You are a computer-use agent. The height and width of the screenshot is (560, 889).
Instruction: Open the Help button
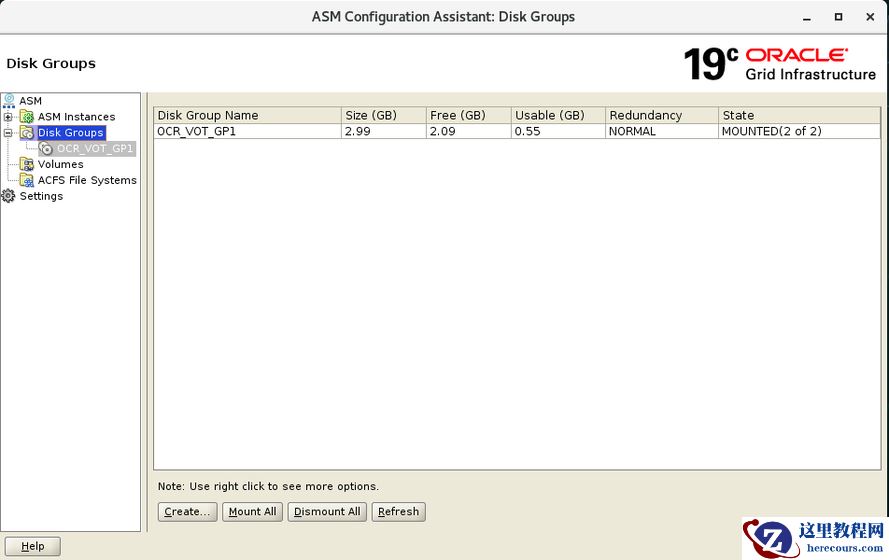[33, 546]
